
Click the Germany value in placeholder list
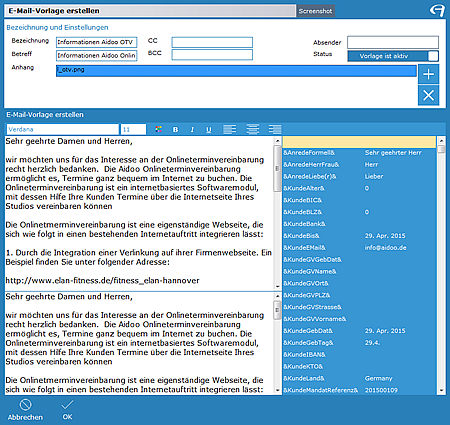click(378, 378)
